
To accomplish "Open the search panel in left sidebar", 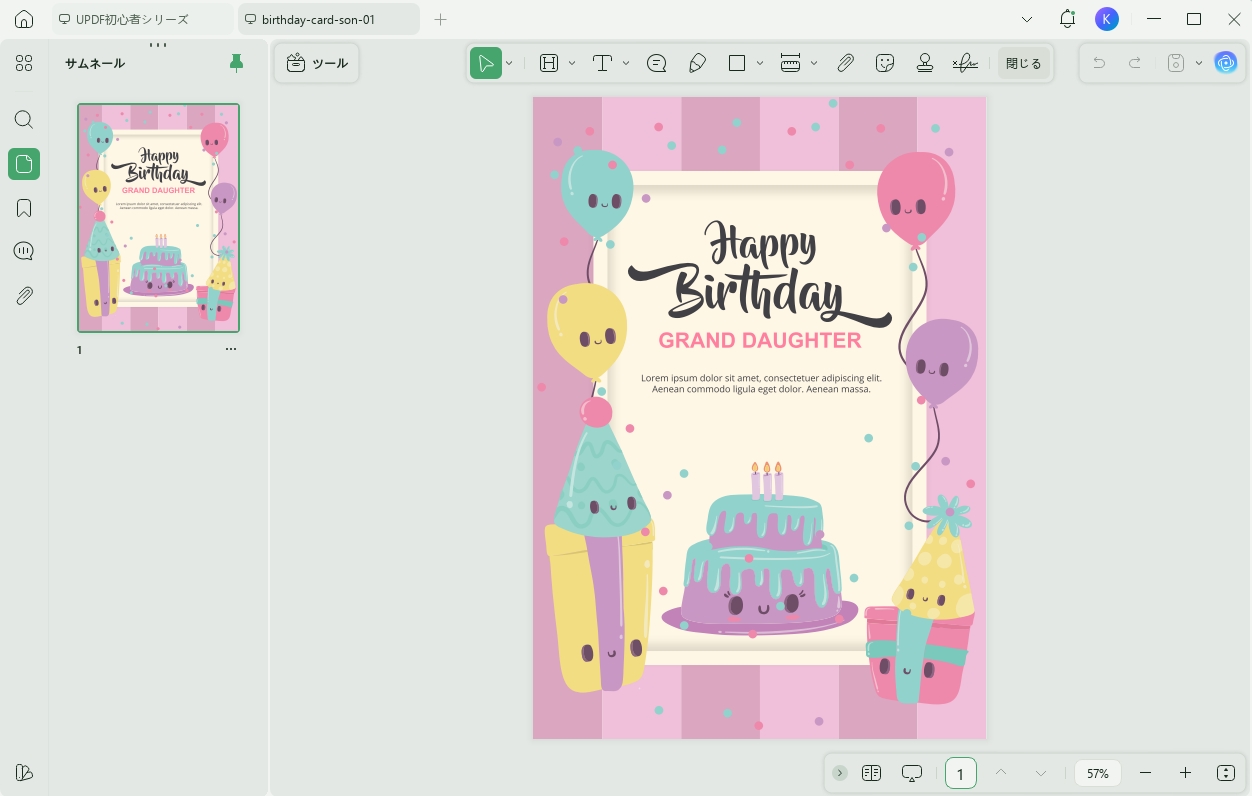I will coord(24,120).
